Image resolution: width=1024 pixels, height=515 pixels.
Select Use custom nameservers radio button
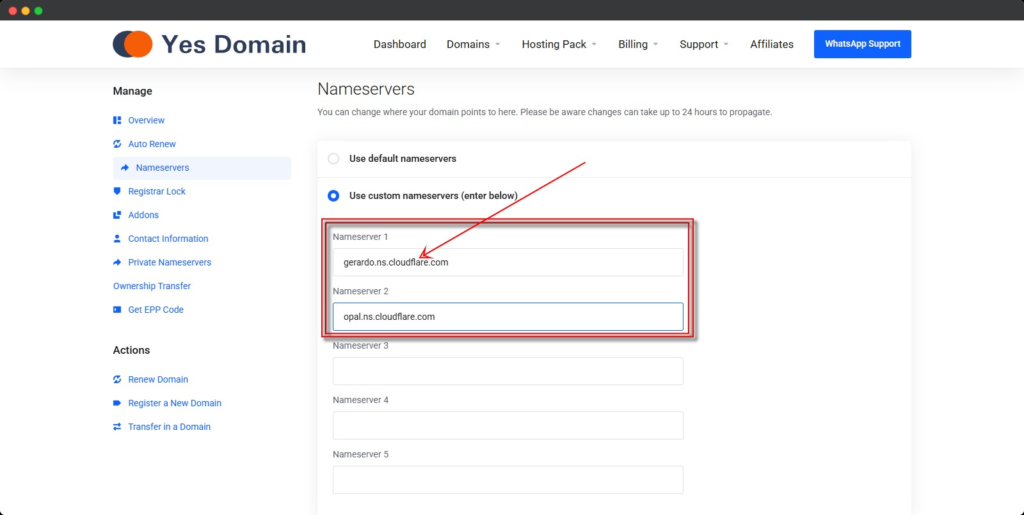[334, 196]
